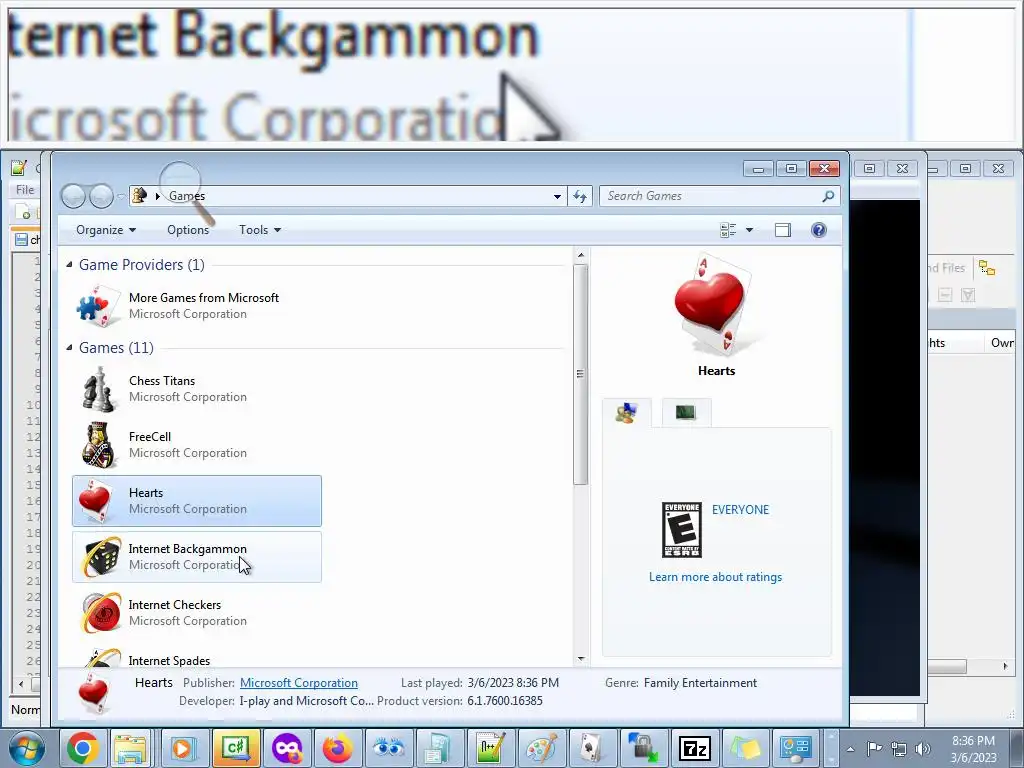This screenshot has width=1024, height=768.
Task: Open the sticky notes taskbar icon
Action: pyautogui.click(x=744, y=748)
